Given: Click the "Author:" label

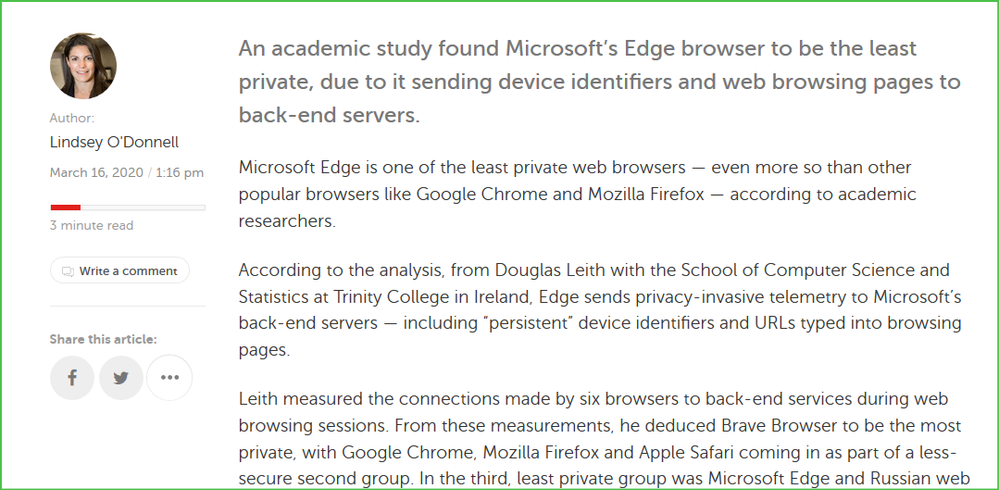Looking at the screenshot, I should tap(72, 118).
